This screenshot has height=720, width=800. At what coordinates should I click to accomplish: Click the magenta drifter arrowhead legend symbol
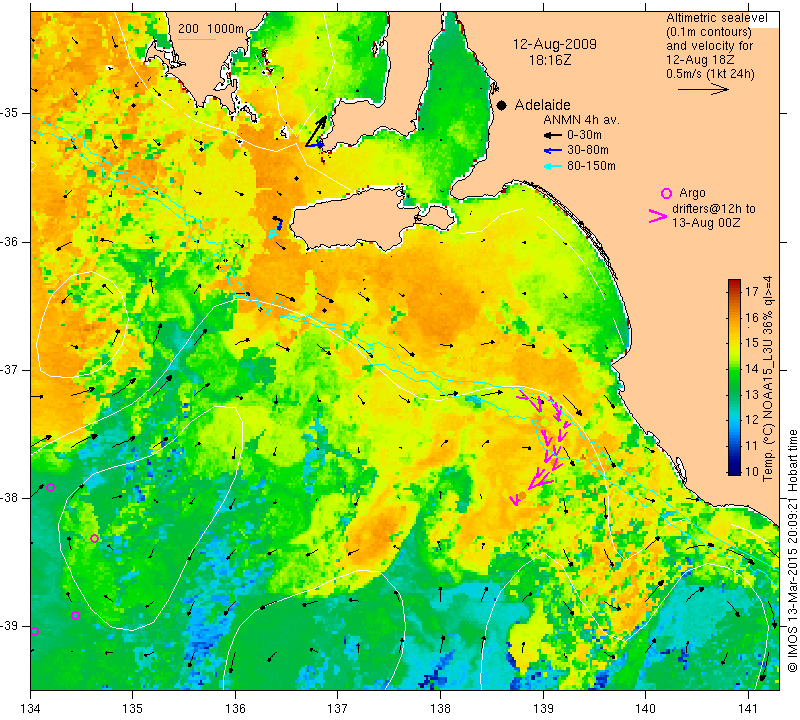(x=658, y=216)
